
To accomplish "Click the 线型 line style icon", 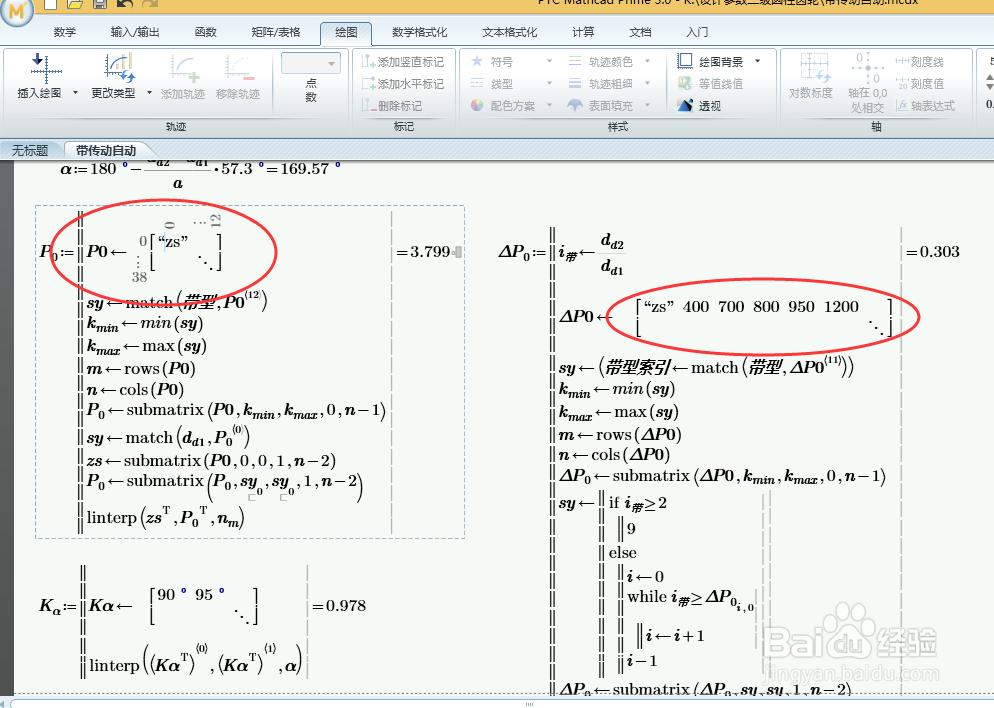I will click(477, 84).
